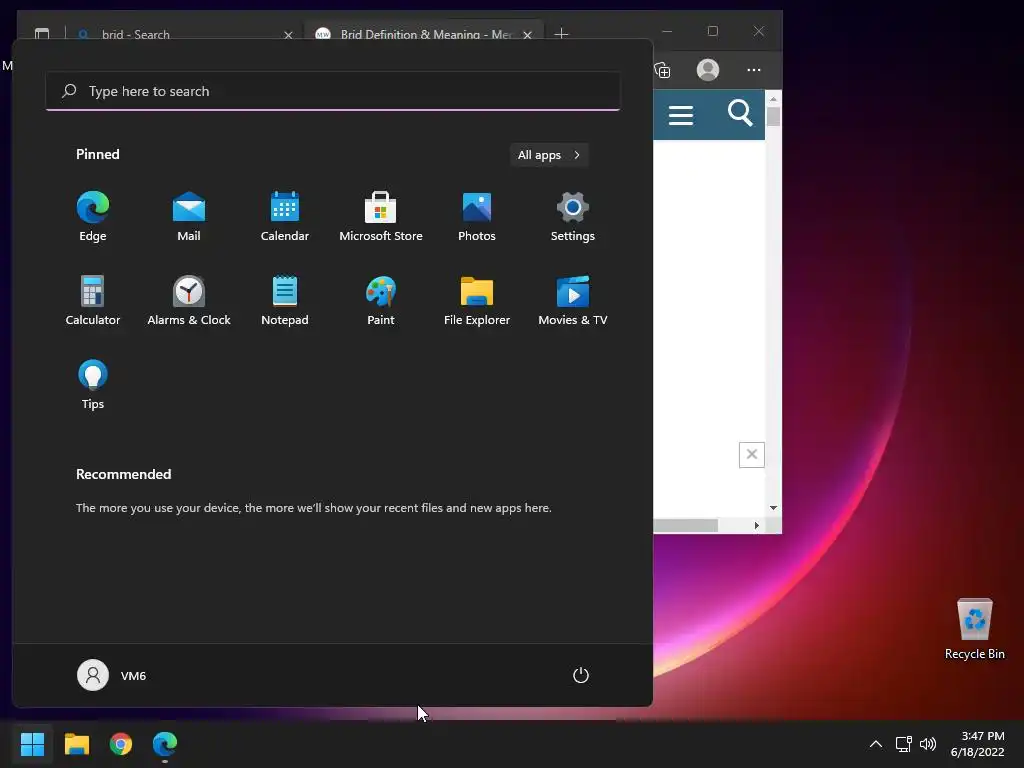The height and width of the screenshot is (768, 1024).
Task: Open Edge Settings and more menu
Action: 754,70
